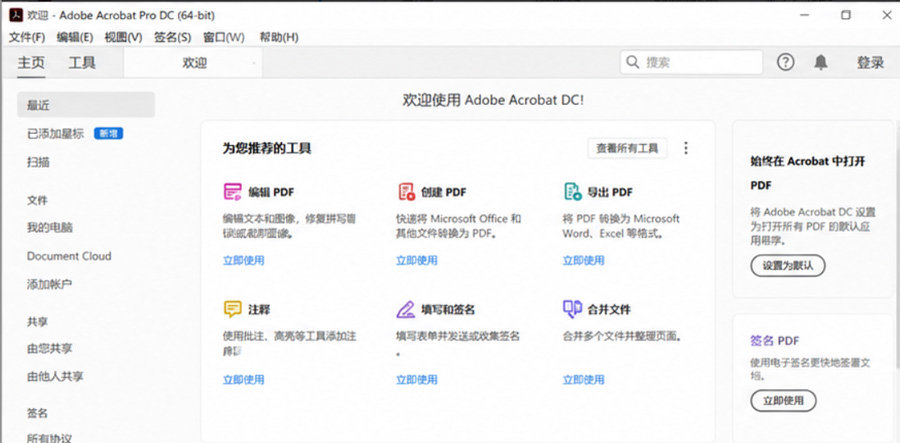Click the 新增 badge beside 已添加星标
900x443 pixels.
[x=108, y=134]
